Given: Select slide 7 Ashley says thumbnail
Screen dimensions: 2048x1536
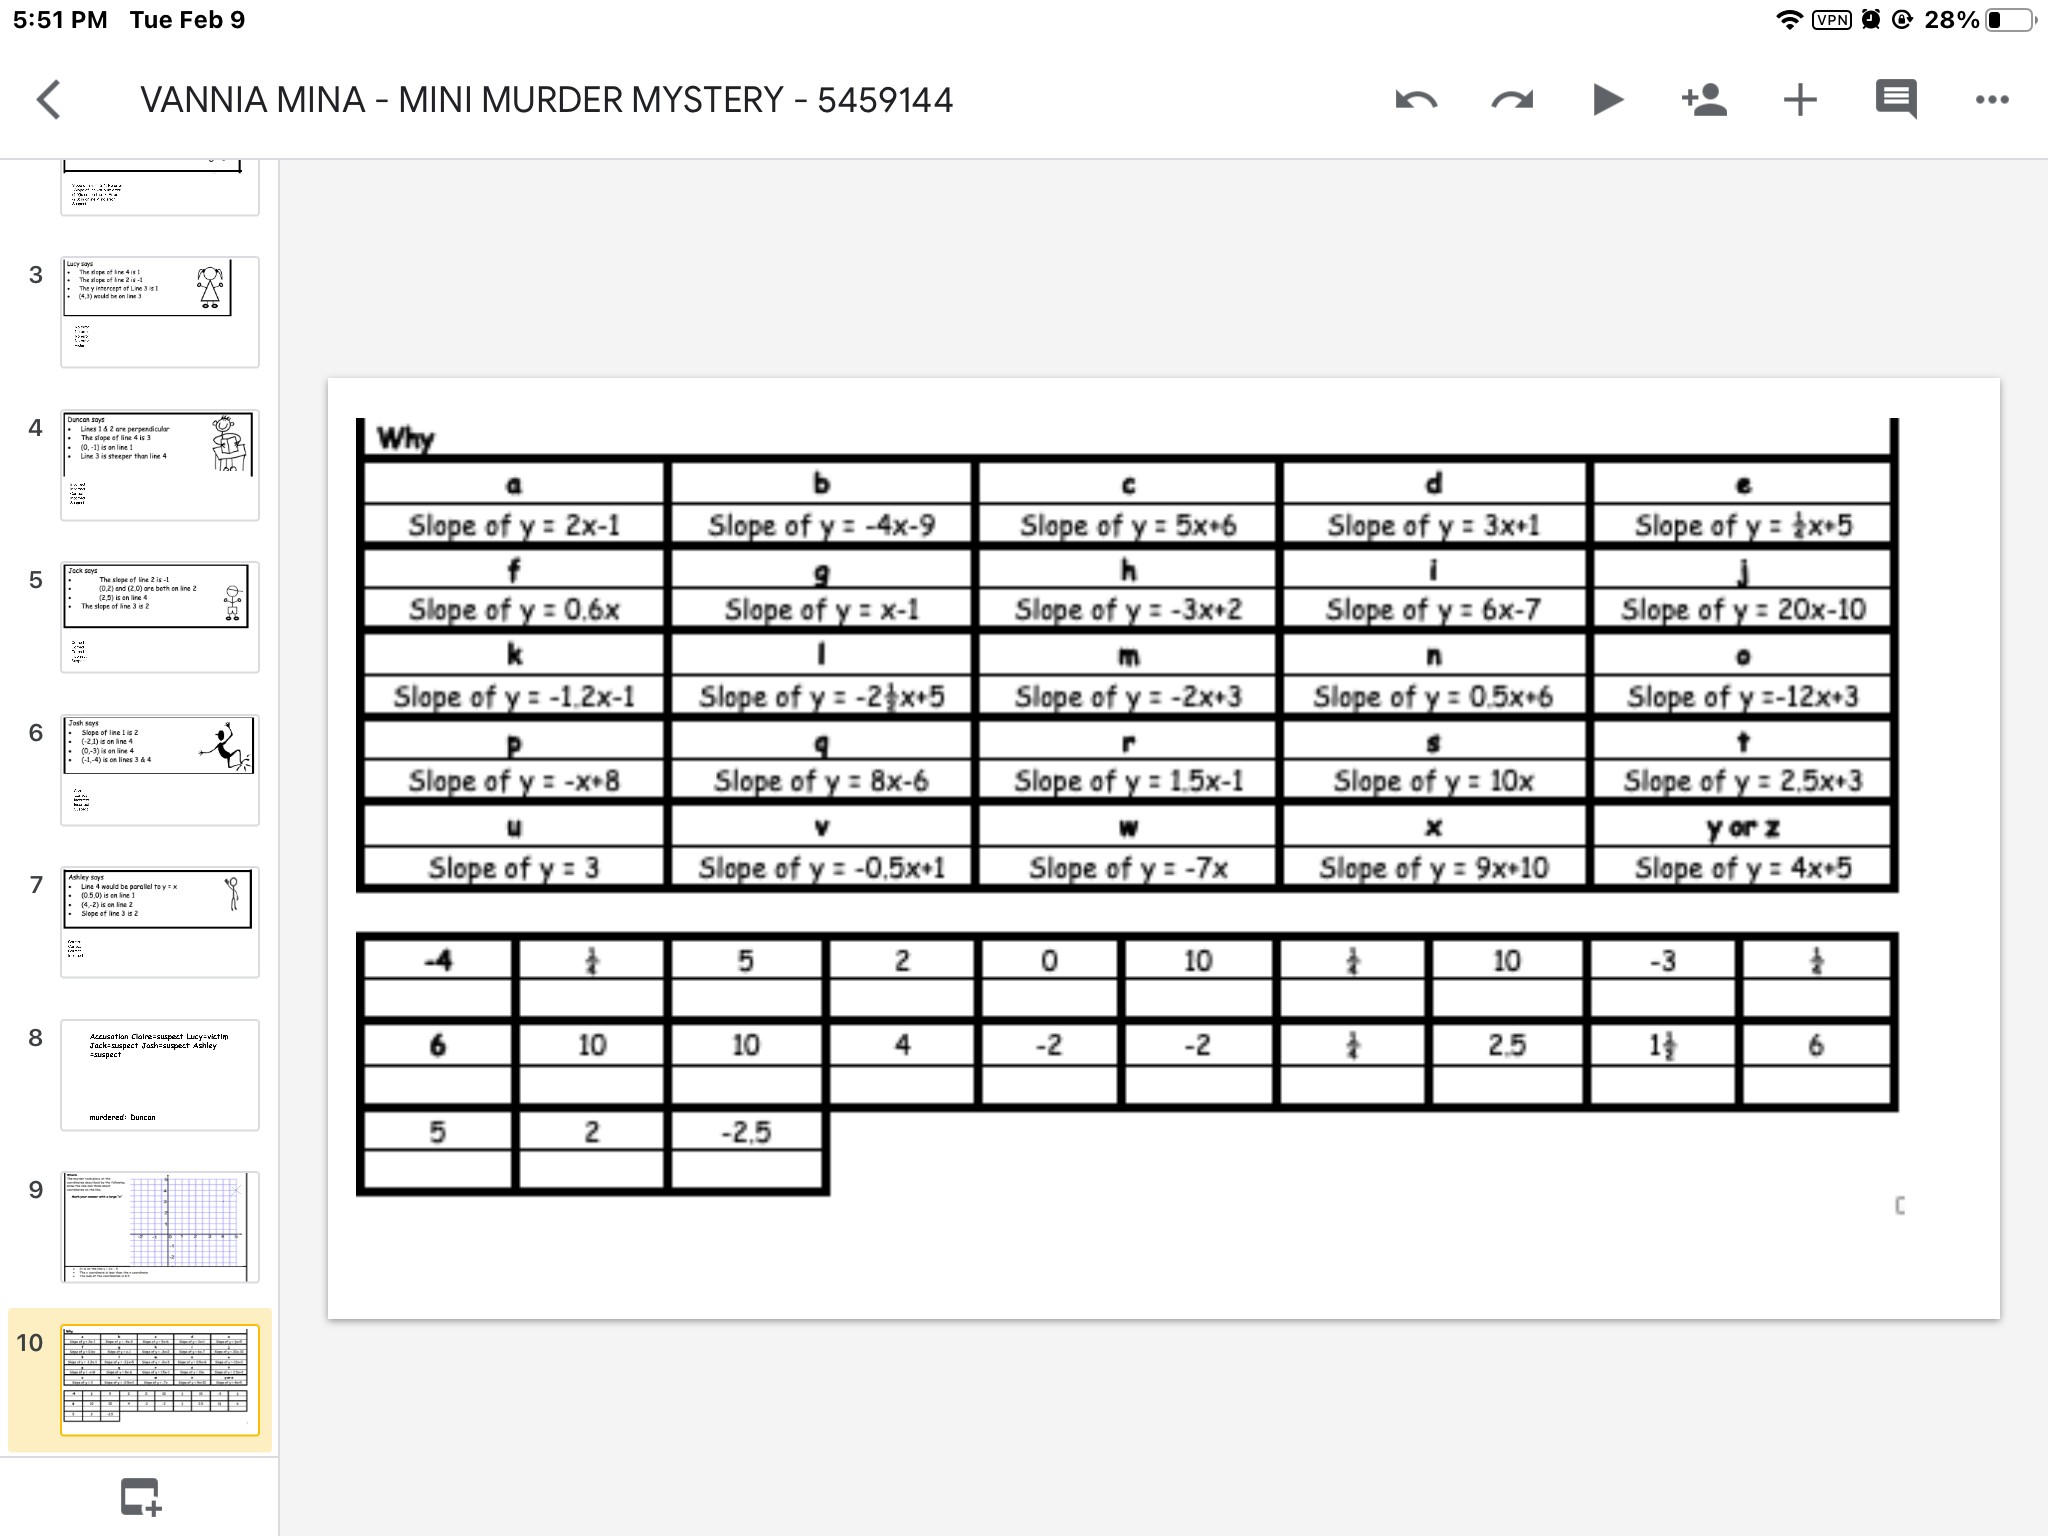Looking at the screenshot, I should click(160, 921).
